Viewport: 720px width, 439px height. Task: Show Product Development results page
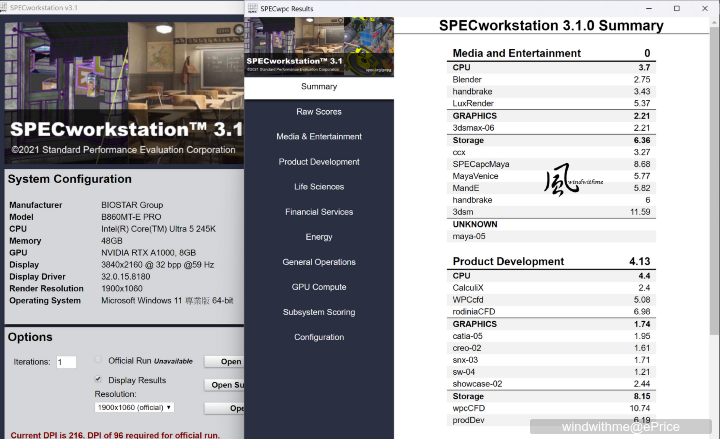click(319, 162)
